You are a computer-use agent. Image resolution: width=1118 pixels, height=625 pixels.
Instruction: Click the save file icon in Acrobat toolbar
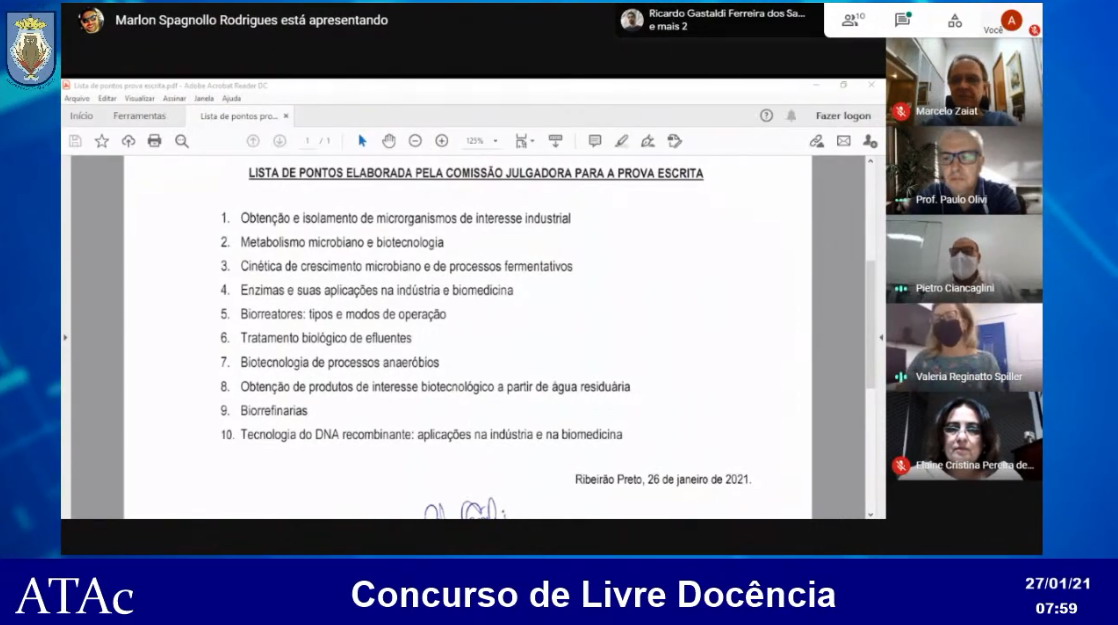point(76,141)
